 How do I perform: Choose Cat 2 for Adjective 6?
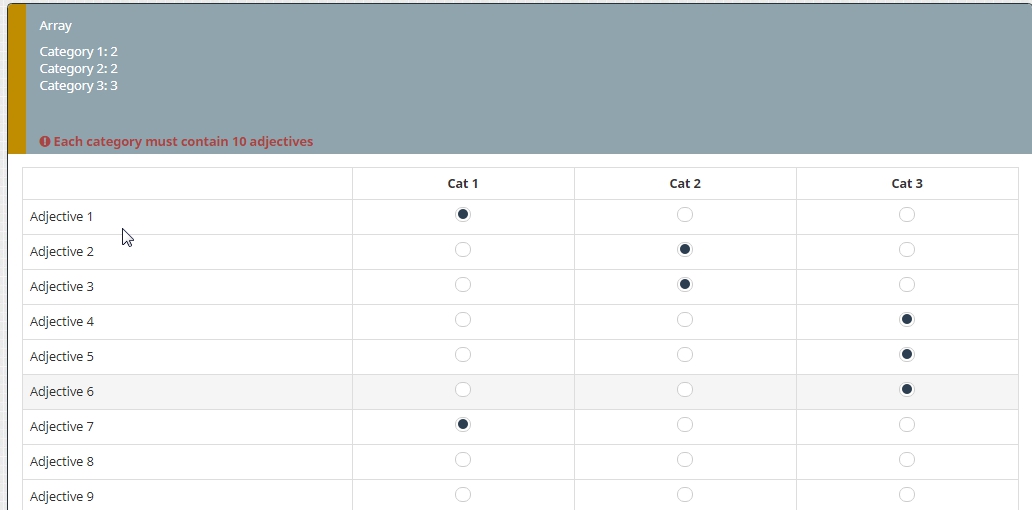tap(685, 390)
